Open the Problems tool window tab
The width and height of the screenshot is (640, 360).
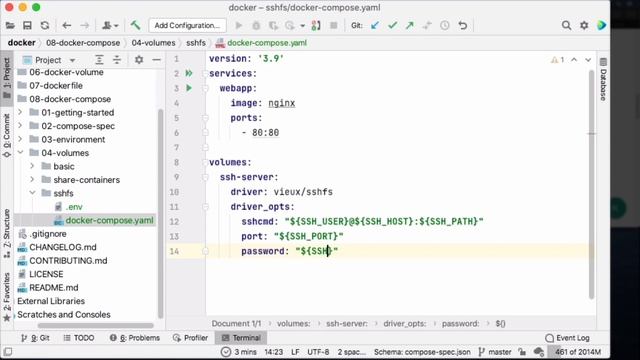[x=135, y=338]
